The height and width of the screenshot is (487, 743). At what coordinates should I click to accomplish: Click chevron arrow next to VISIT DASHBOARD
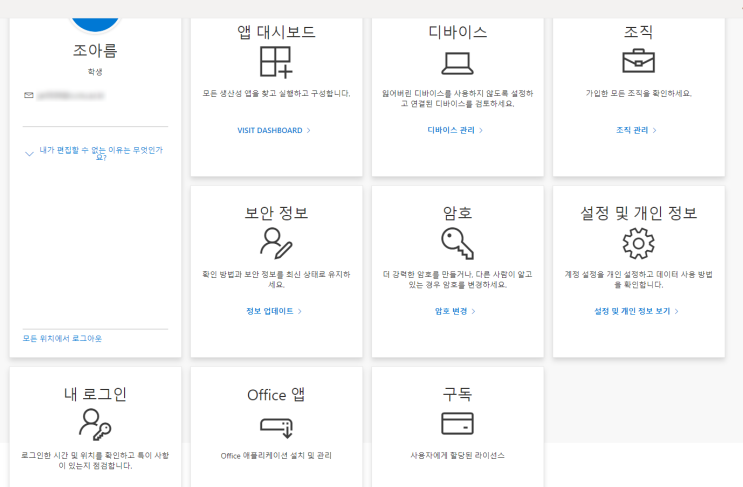point(308,130)
